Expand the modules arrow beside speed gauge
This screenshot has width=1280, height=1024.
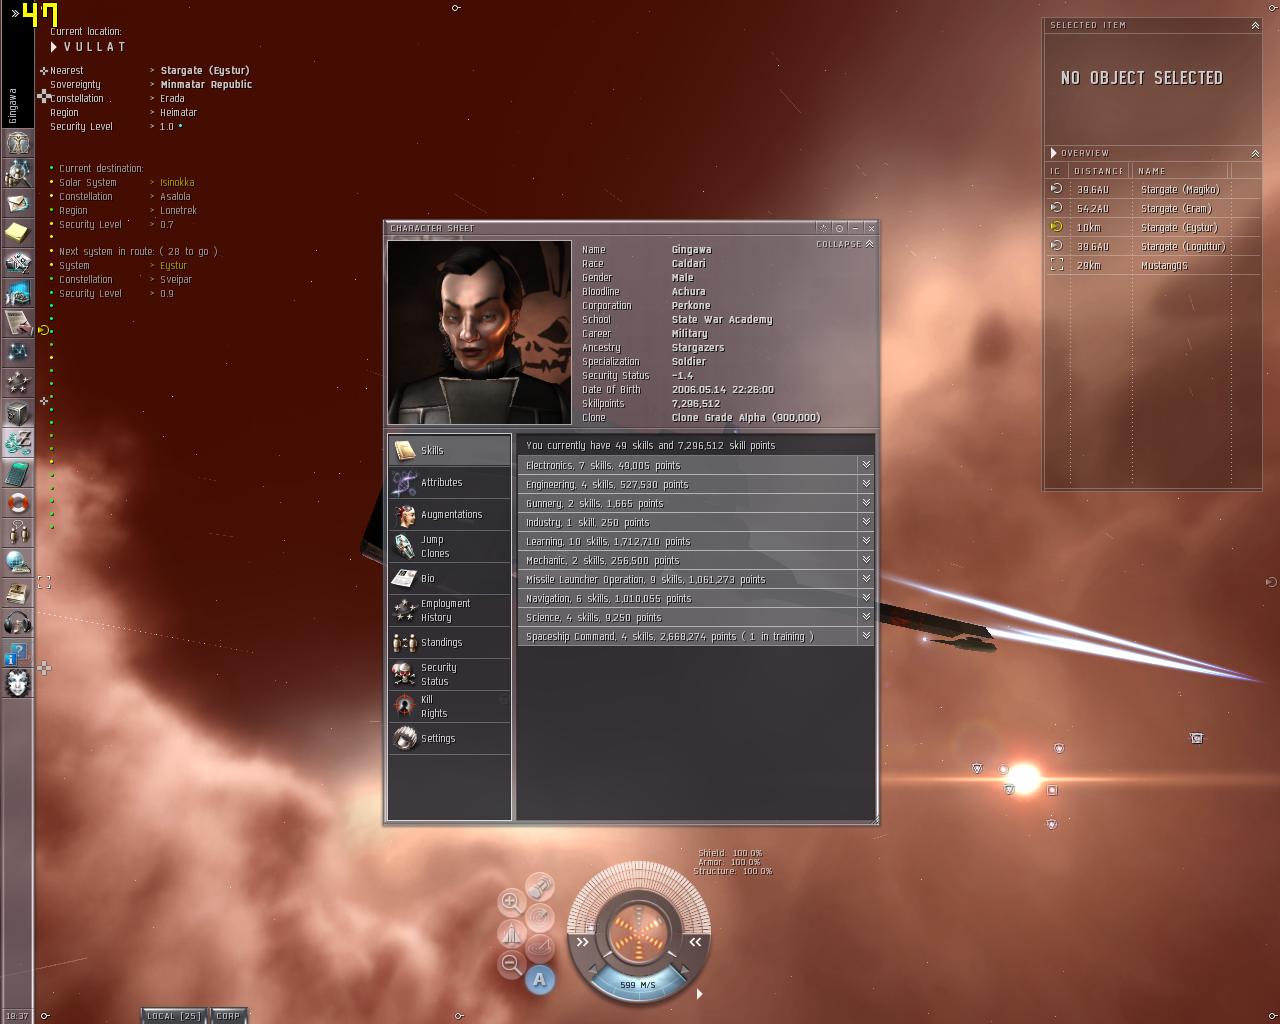699,994
